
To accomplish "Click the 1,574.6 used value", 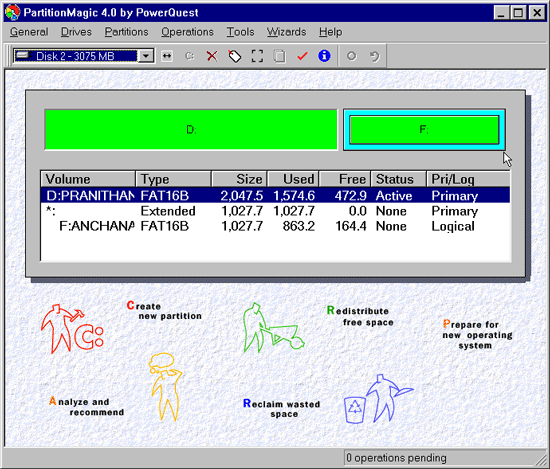I will tap(294, 196).
